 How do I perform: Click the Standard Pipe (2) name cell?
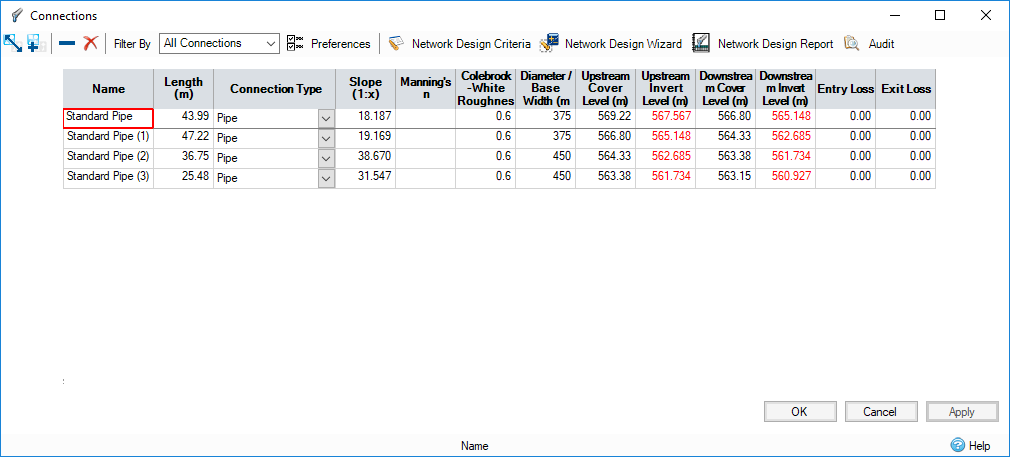click(108, 158)
